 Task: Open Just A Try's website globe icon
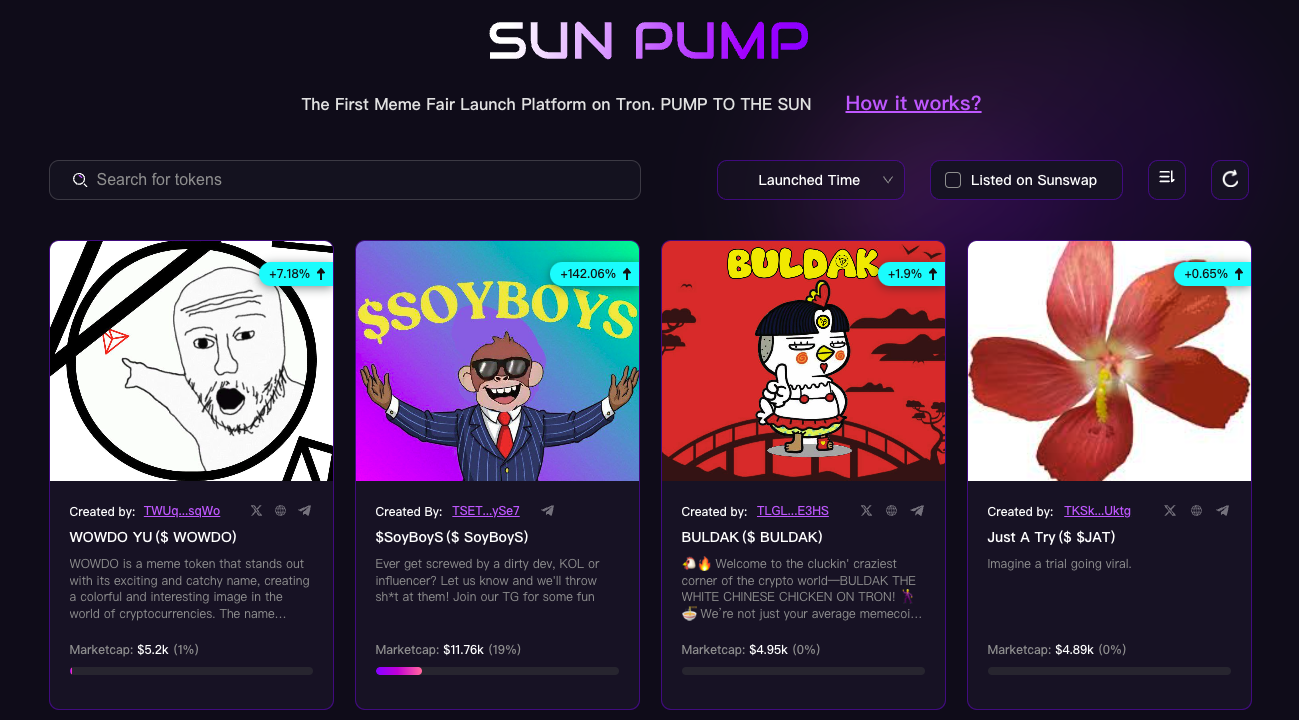pyautogui.click(x=1196, y=510)
